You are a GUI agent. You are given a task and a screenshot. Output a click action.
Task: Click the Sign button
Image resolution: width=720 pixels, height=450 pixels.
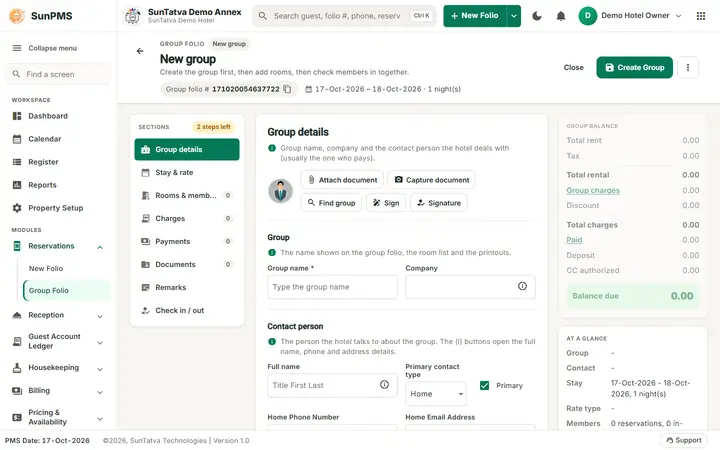tap(386, 202)
